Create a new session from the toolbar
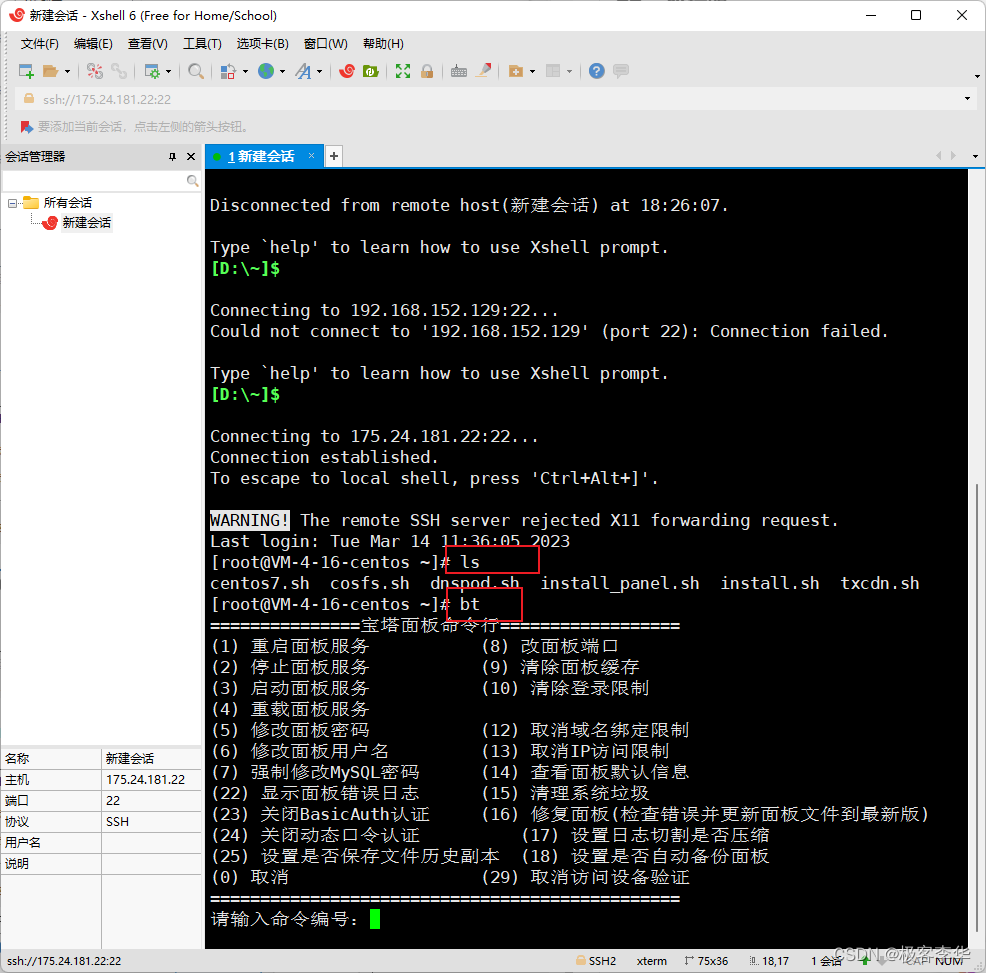 coord(24,71)
